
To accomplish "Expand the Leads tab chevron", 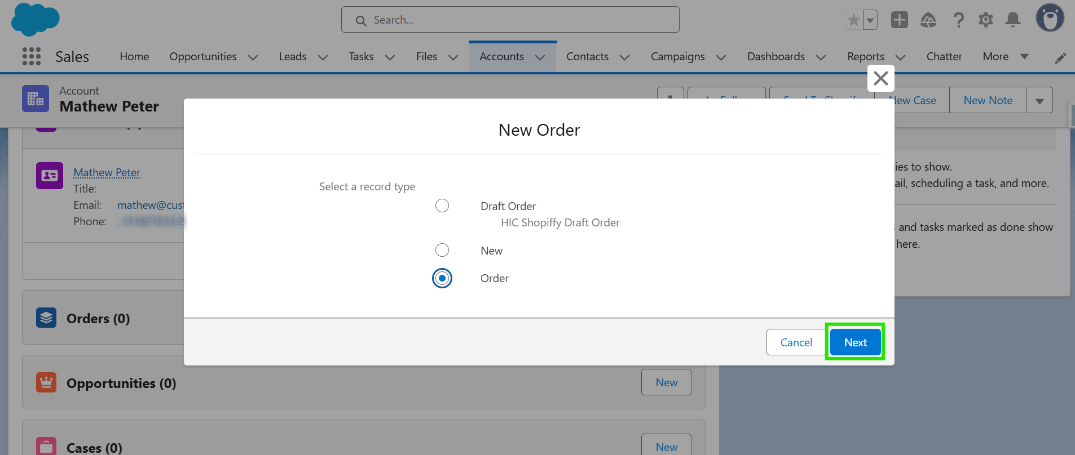I will pos(322,58).
